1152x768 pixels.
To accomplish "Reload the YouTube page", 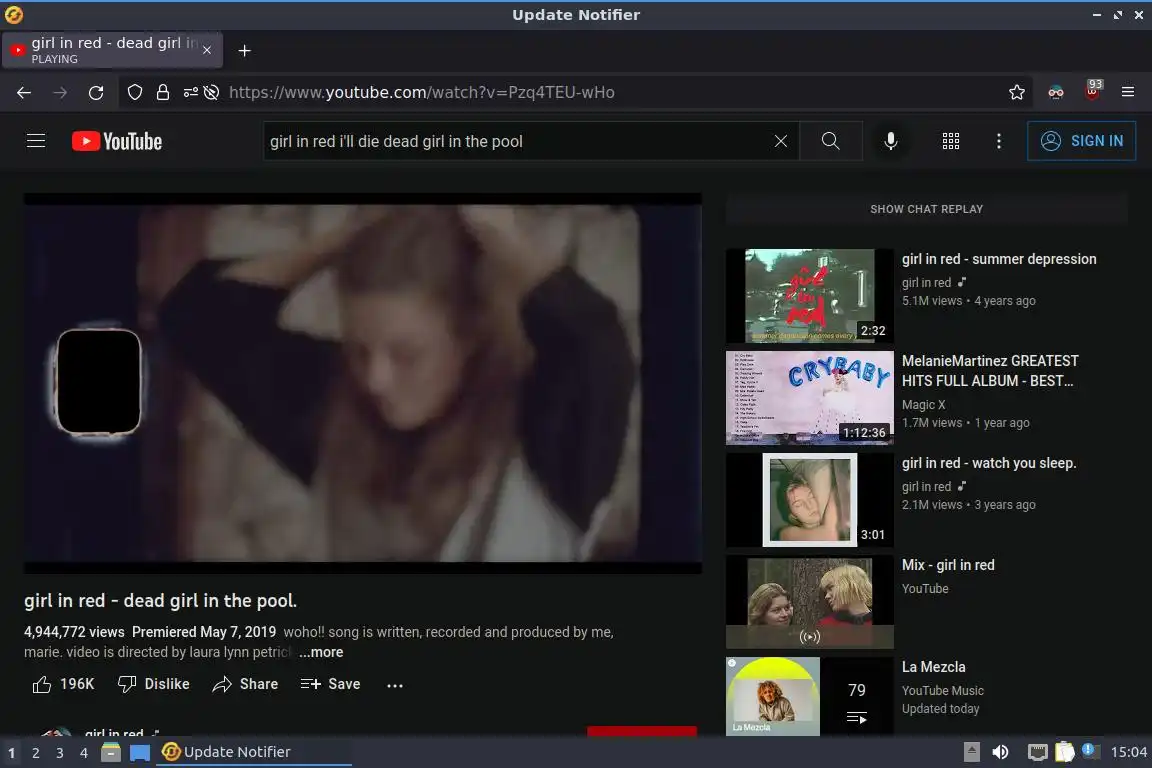I will tap(96, 93).
